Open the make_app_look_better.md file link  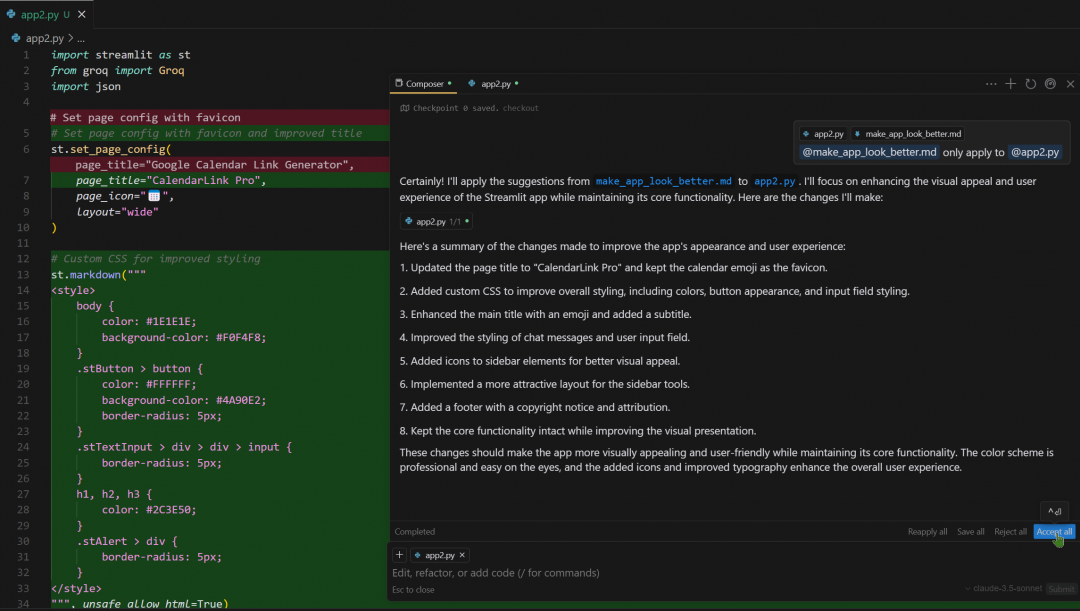coord(663,181)
